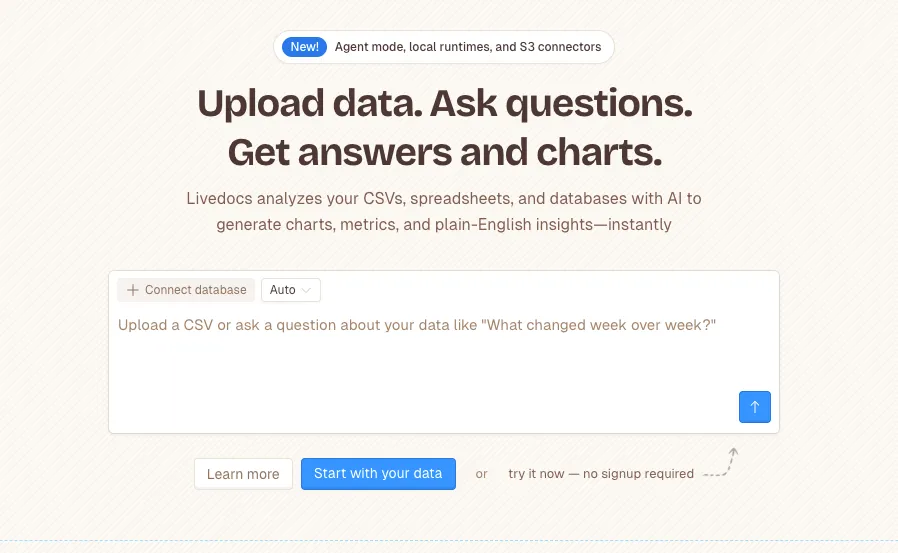Click the plus icon beside Connect database

(x=133, y=290)
